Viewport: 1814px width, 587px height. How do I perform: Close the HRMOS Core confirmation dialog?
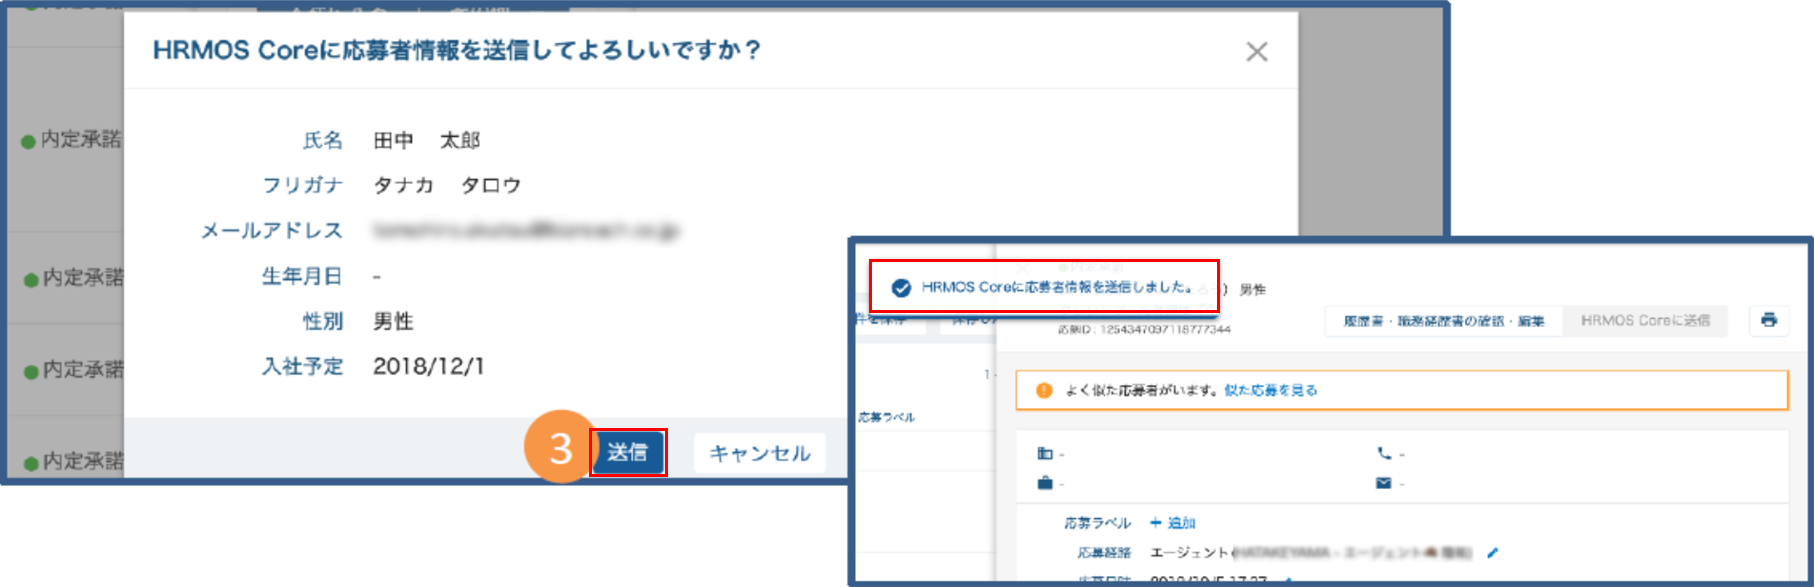tap(1256, 52)
